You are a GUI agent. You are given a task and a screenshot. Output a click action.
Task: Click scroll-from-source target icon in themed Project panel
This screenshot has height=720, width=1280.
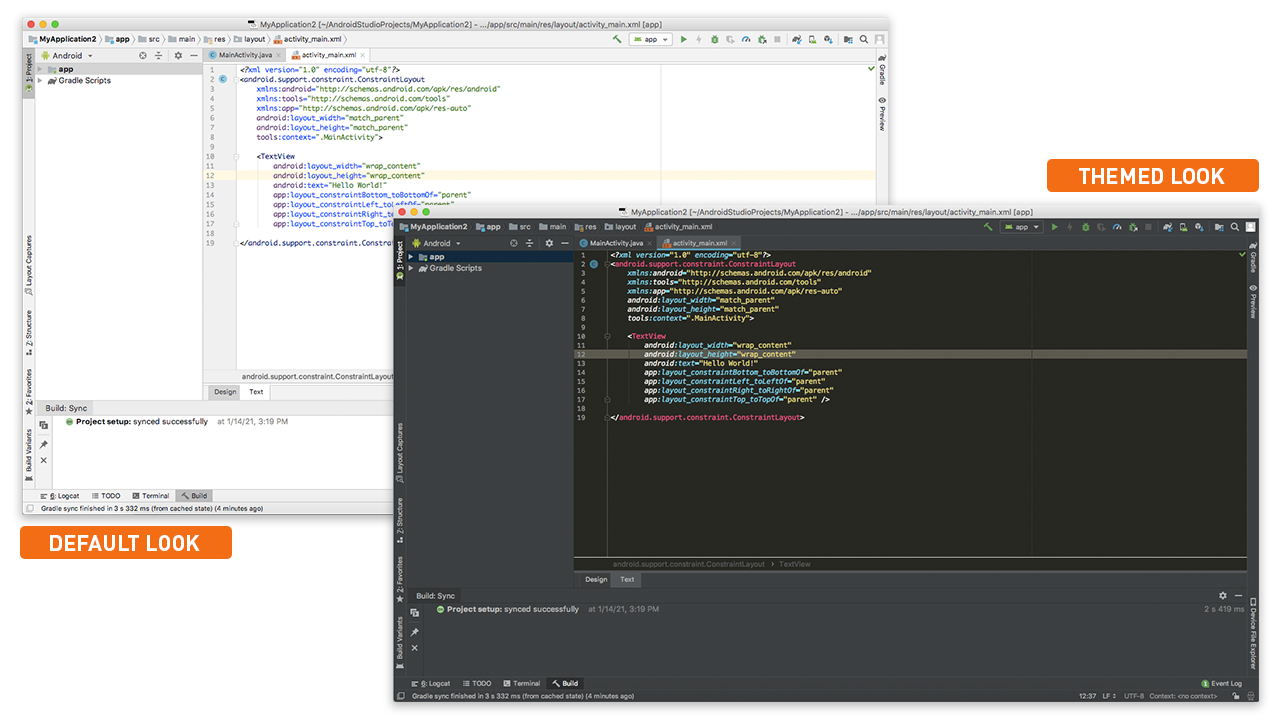[x=514, y=243]
